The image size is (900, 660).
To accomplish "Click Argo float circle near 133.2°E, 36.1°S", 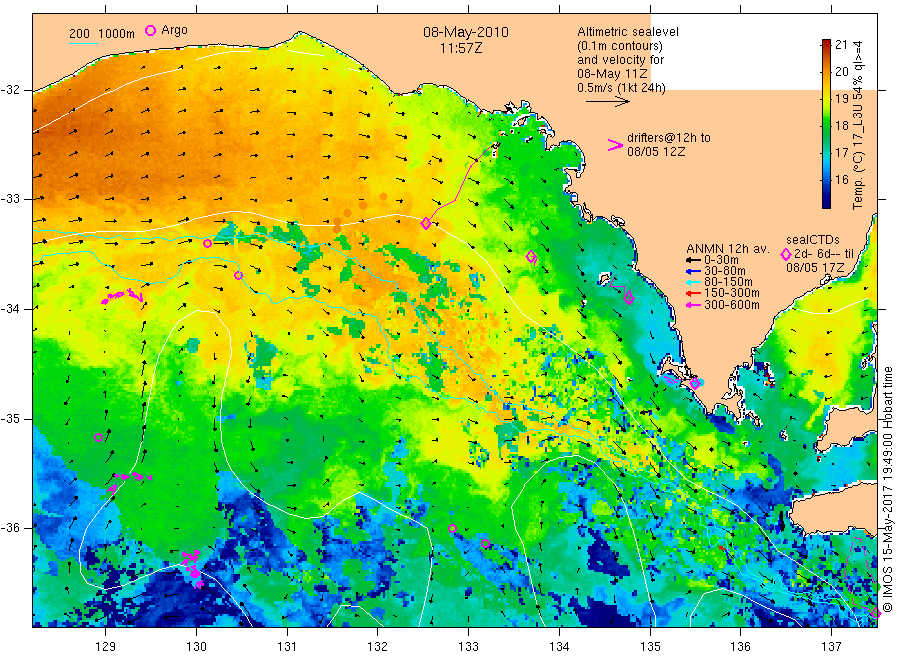I will 485,543.
